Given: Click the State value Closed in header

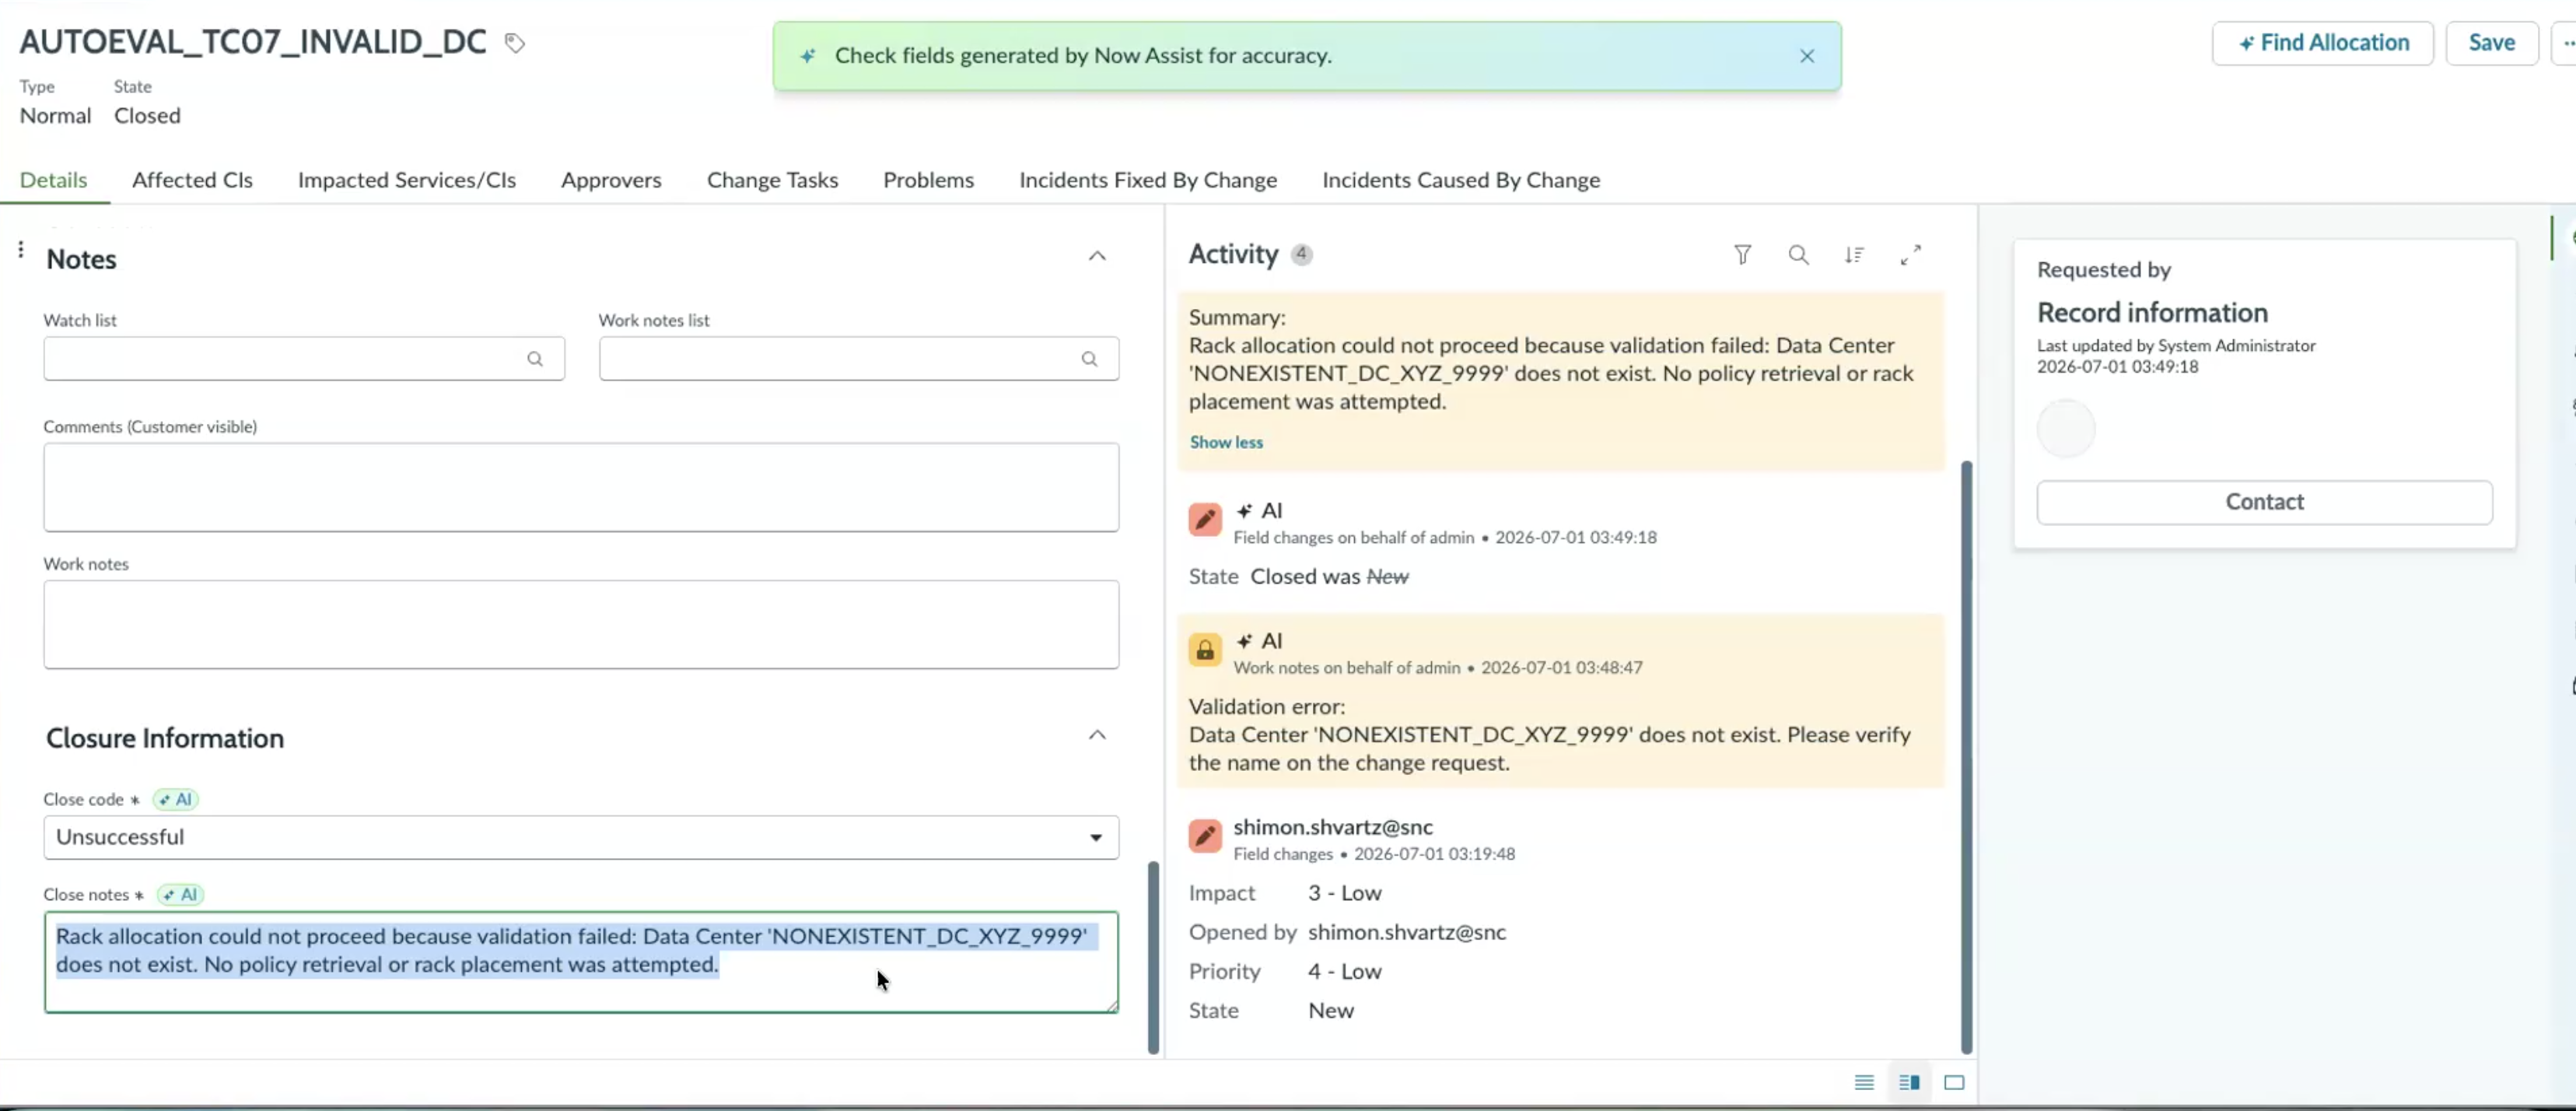Looking at the screenshot, I should pos(147,116).
